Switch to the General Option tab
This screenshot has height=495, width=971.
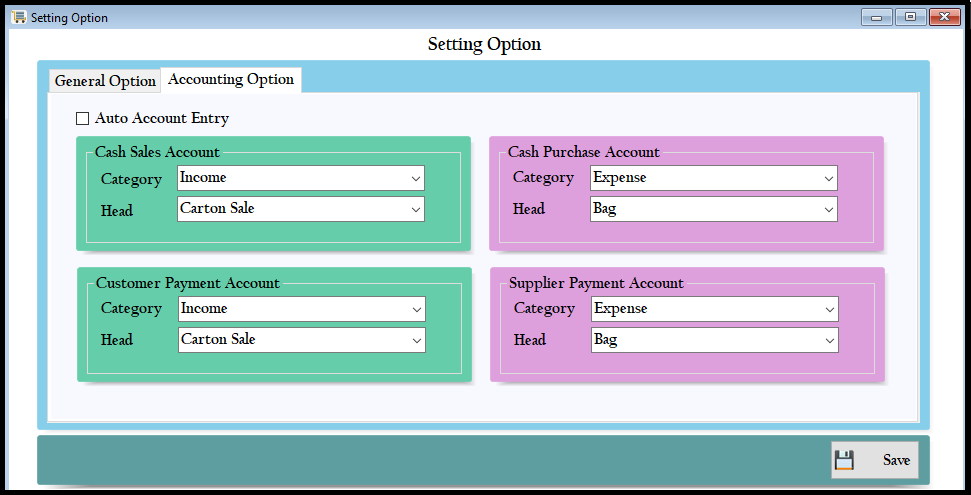pos(105,81)
